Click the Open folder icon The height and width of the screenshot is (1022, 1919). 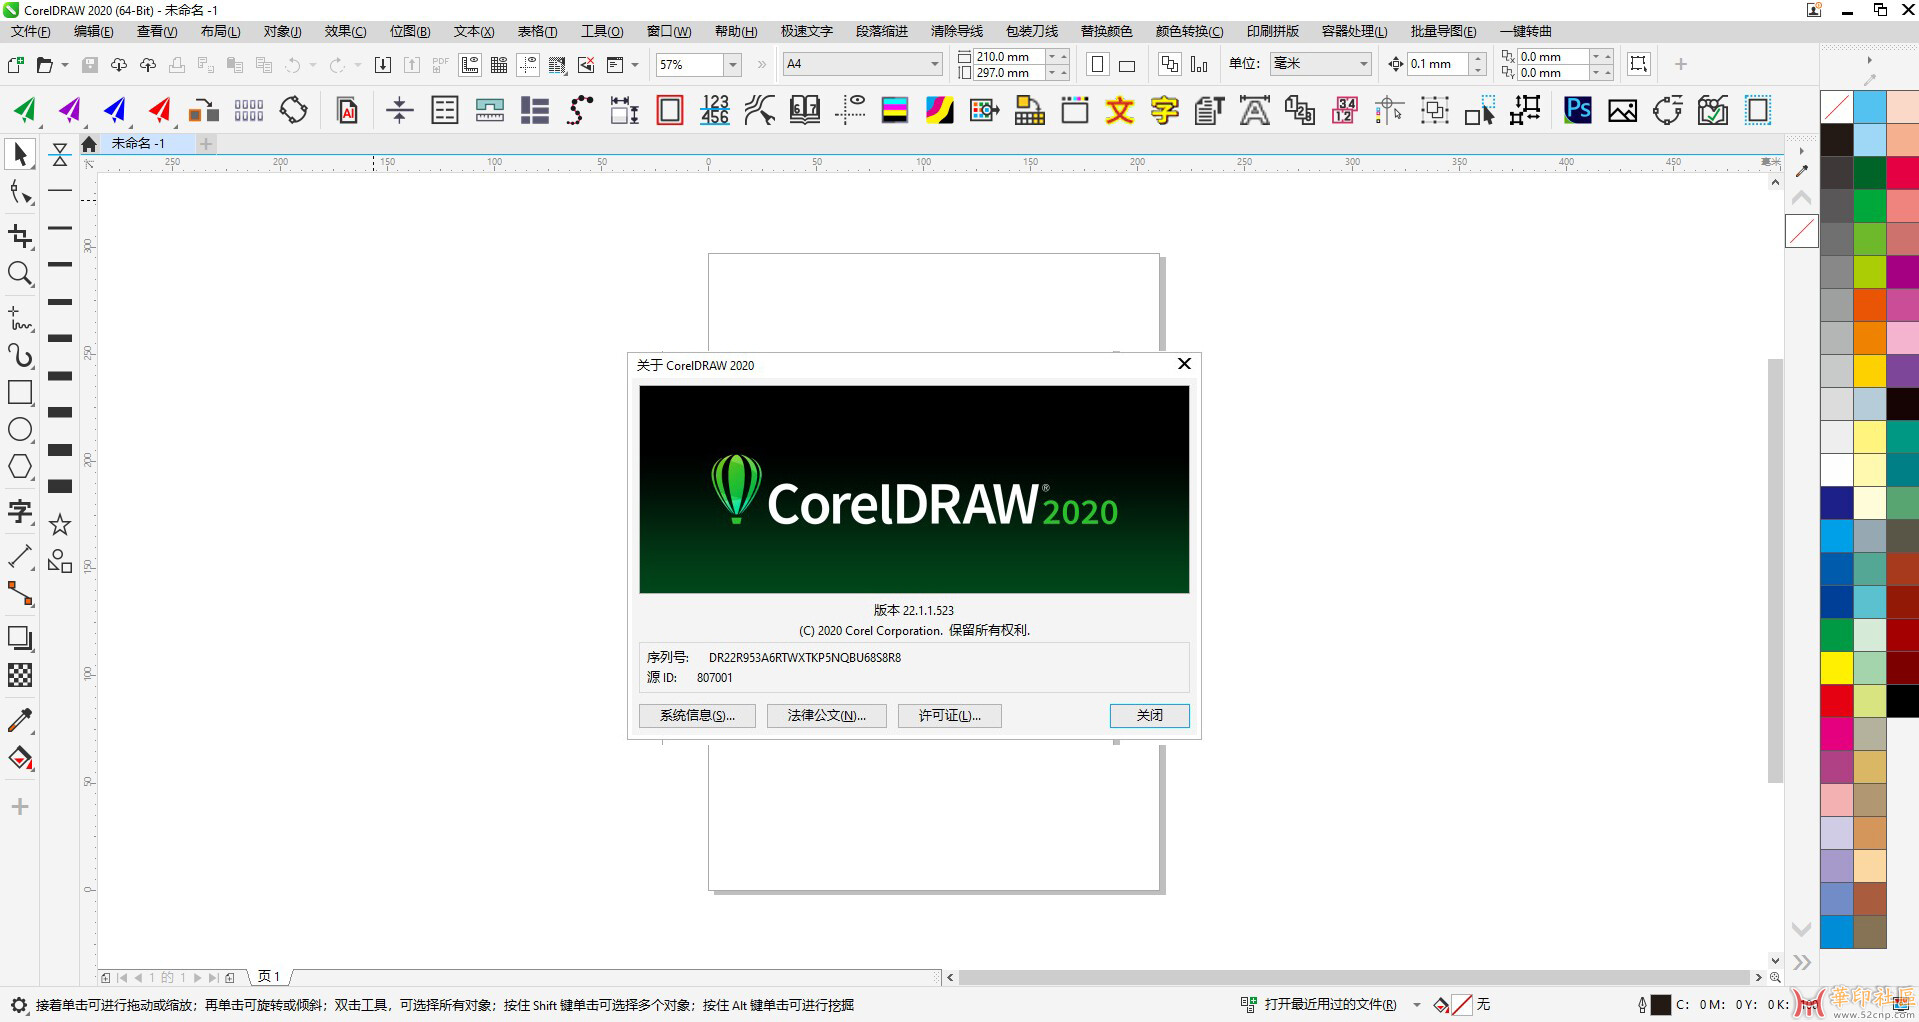coord(44,64)
